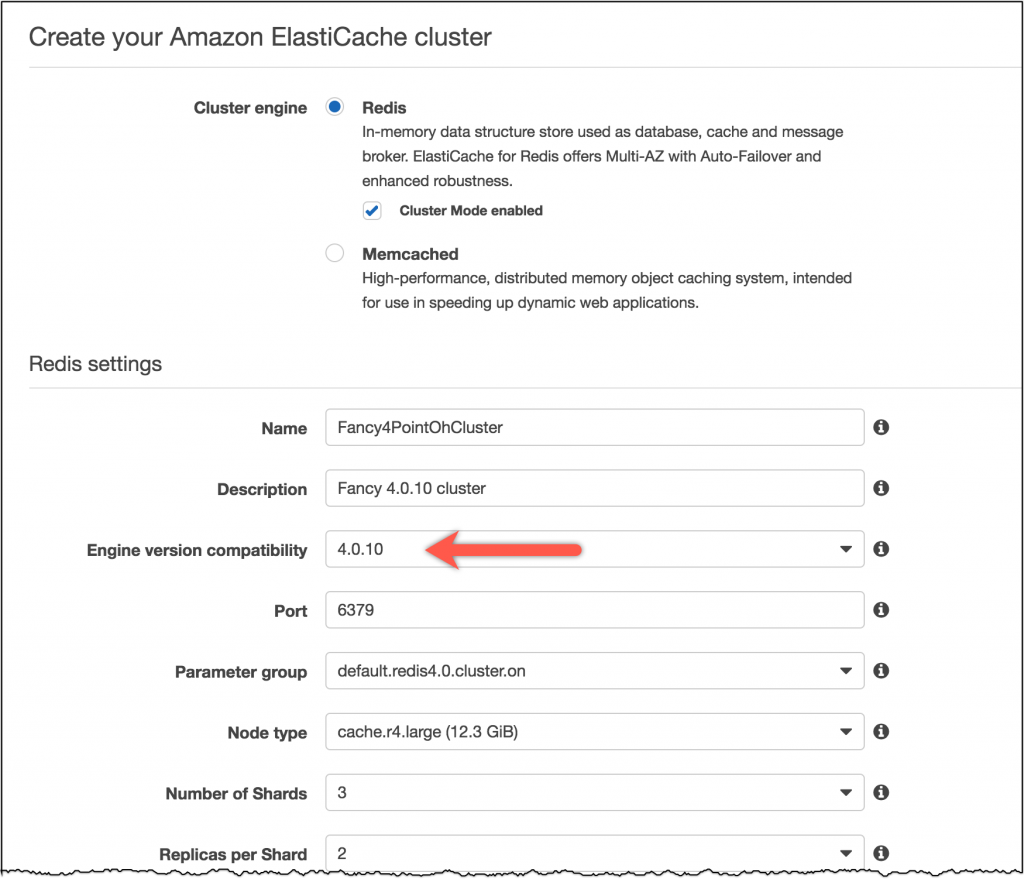Click the Node type info icon

[881, 732]
